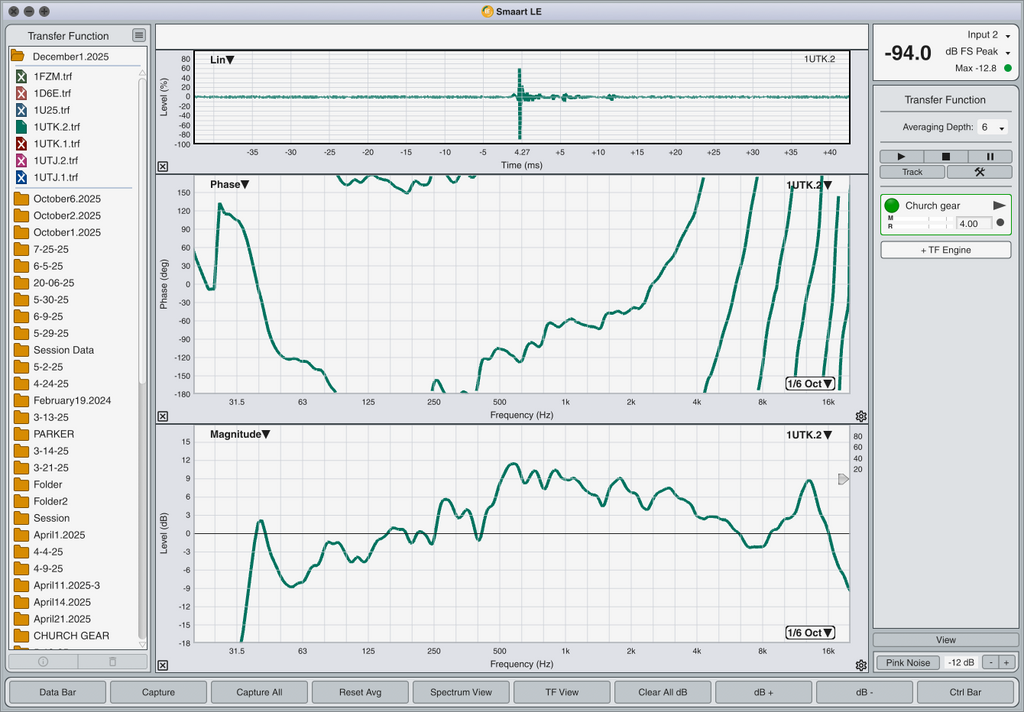Open phase plot settings gear
Screen dimensions: 1024x712
[x=861, y=417]
